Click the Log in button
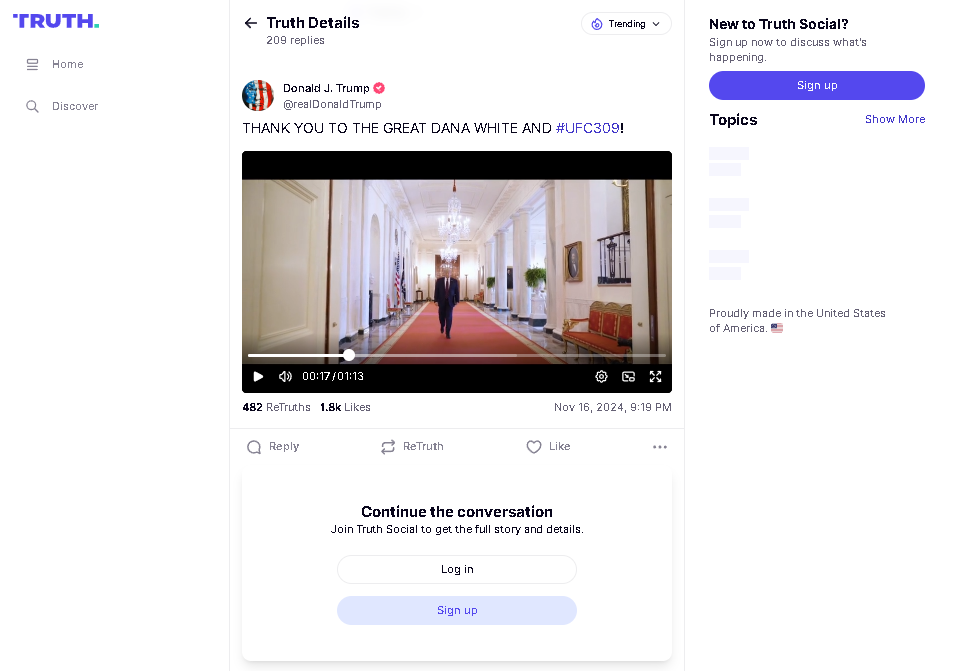968x671 pixels. (457, 569)
